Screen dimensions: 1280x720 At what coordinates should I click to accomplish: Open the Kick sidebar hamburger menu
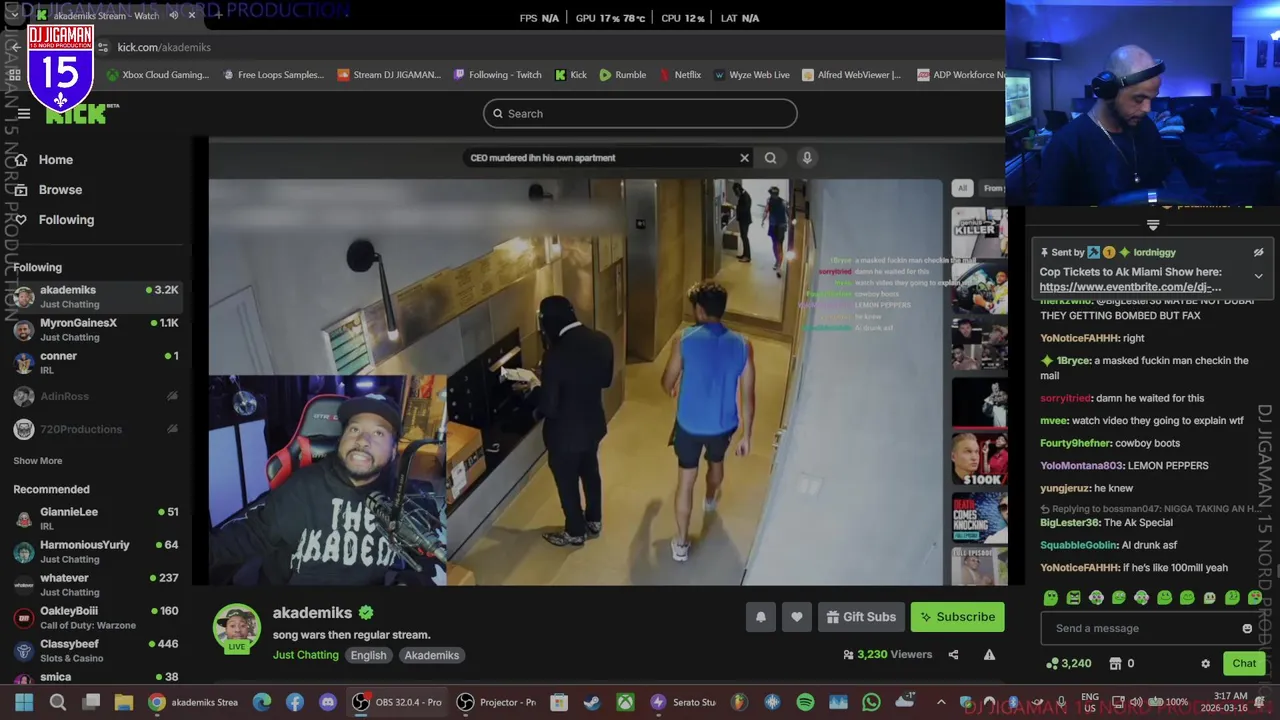[x=23, y=114]
